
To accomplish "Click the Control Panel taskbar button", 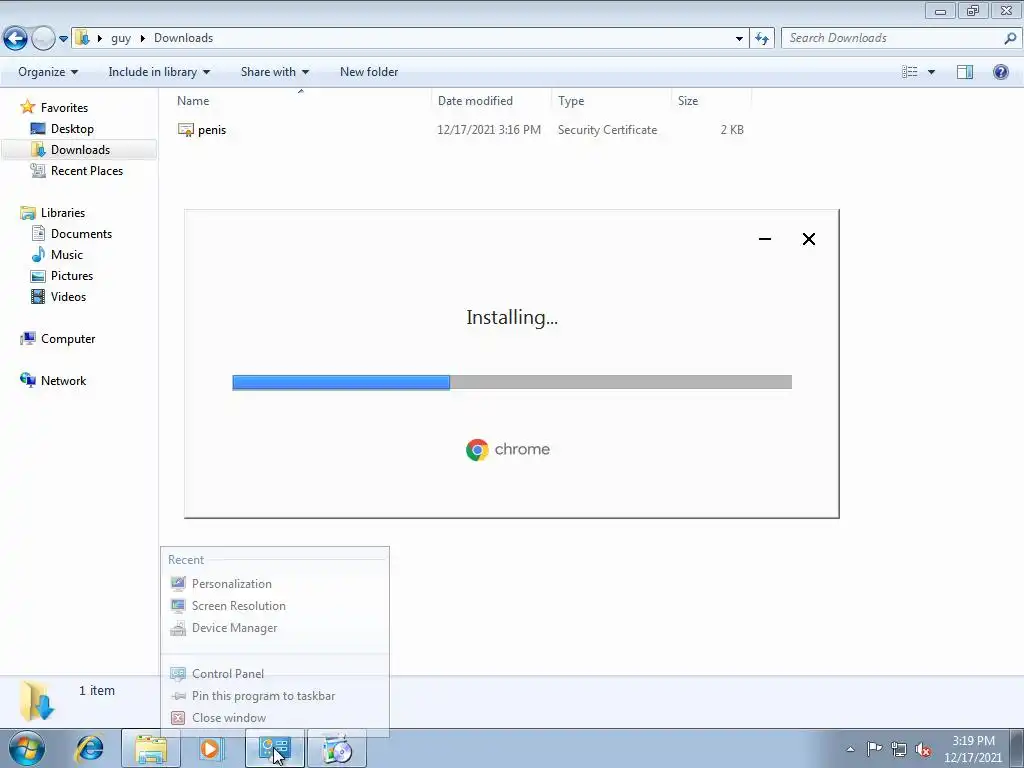I will pos(274,749).
